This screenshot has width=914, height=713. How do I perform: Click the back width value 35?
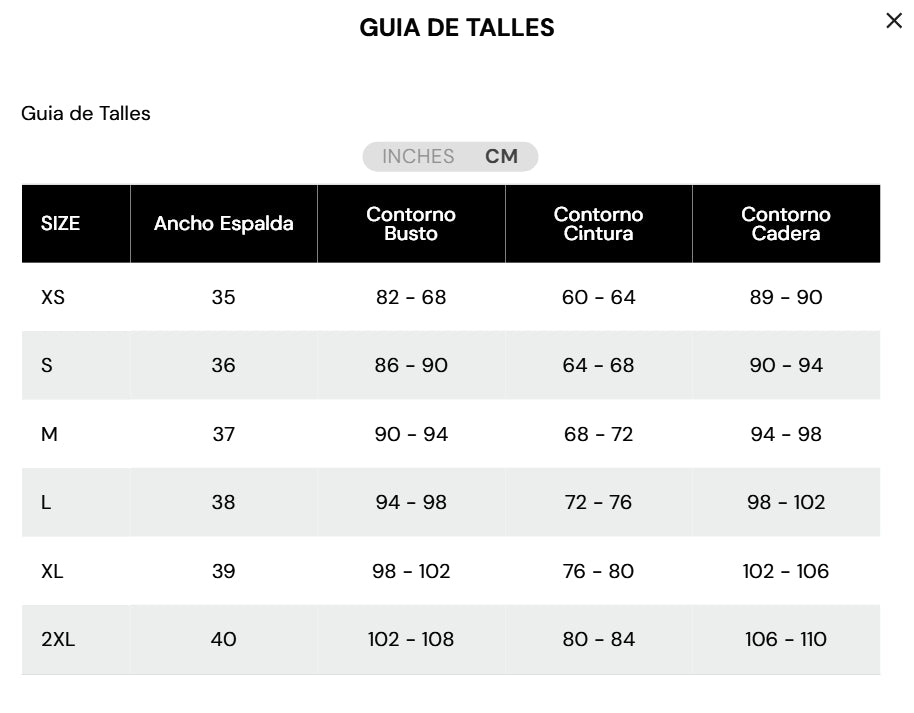tap(223, 297)
